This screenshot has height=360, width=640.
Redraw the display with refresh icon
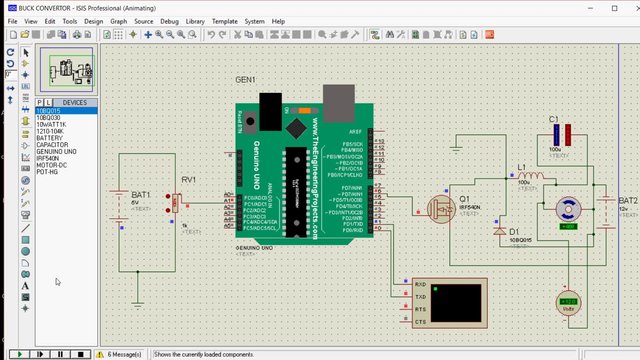coord(107,35)
